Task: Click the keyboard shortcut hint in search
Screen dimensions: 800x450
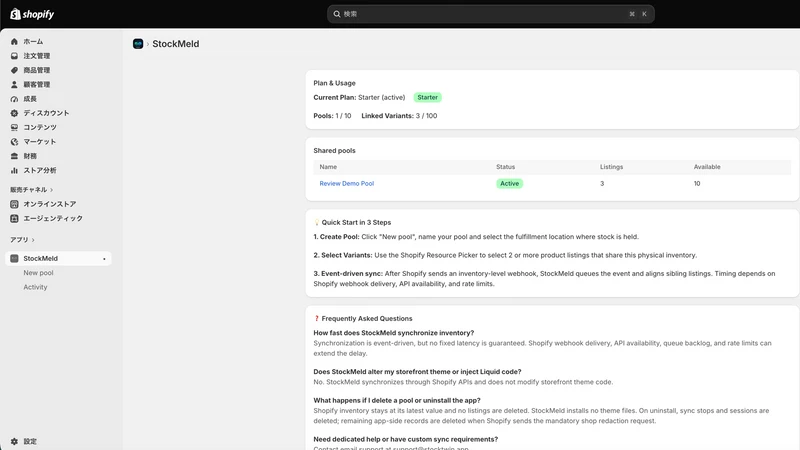Action: click(x=638, y=14)
